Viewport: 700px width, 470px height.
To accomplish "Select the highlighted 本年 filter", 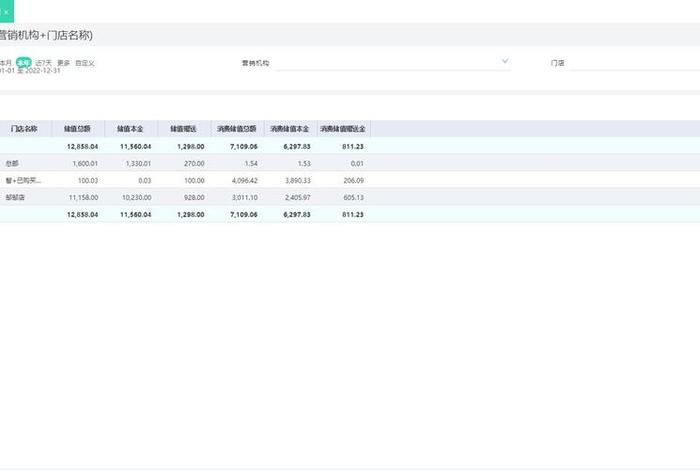I will tap(23, 62).
